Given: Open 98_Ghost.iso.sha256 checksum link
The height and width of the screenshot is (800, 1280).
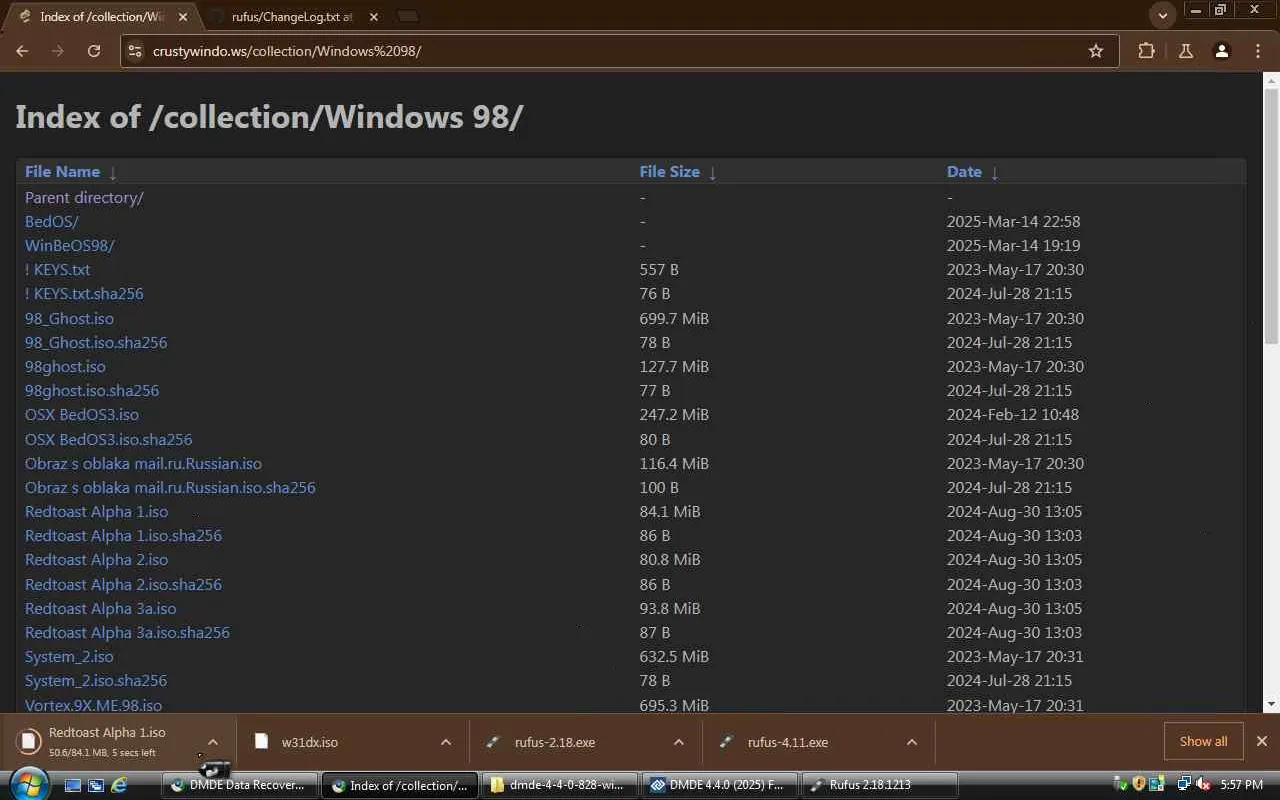Looking at the screenshot, I should 96,343.
